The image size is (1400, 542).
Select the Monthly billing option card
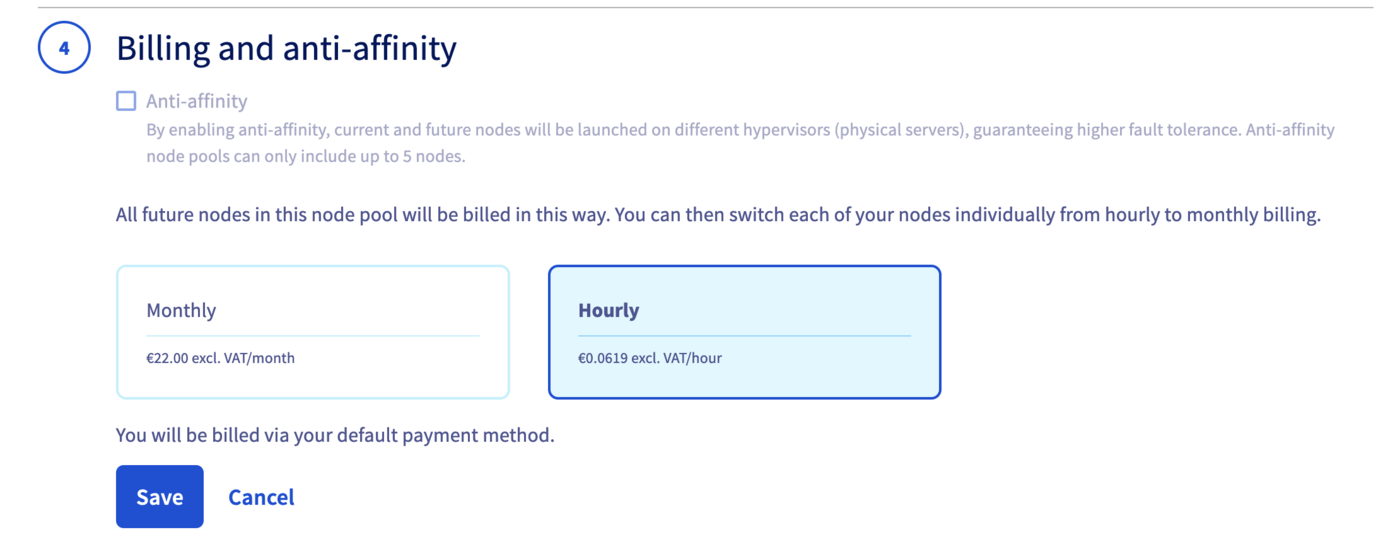point(312,331)
